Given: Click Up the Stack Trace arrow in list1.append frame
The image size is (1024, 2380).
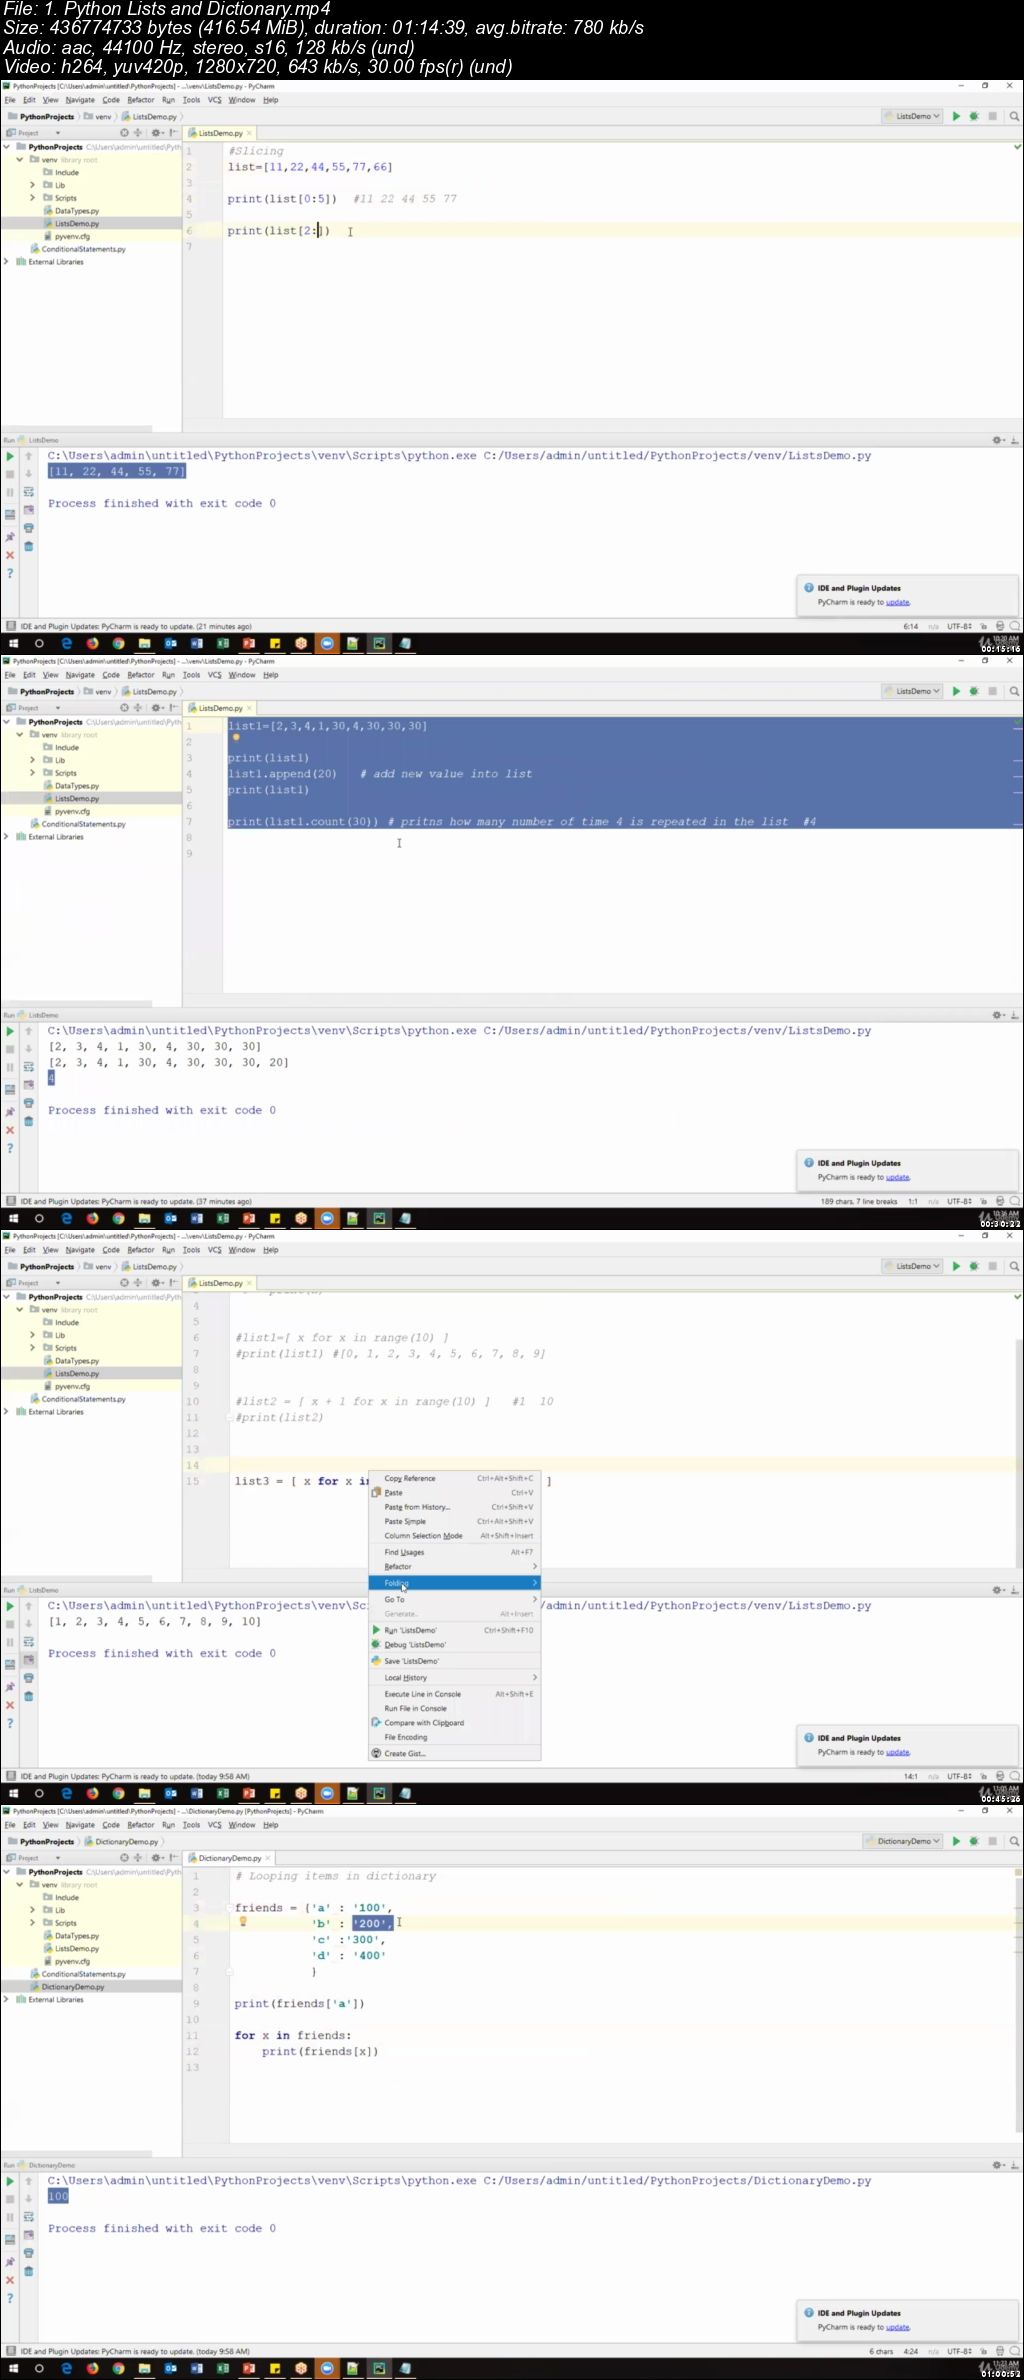Looking at the screenshot, I should point(28,1031).
